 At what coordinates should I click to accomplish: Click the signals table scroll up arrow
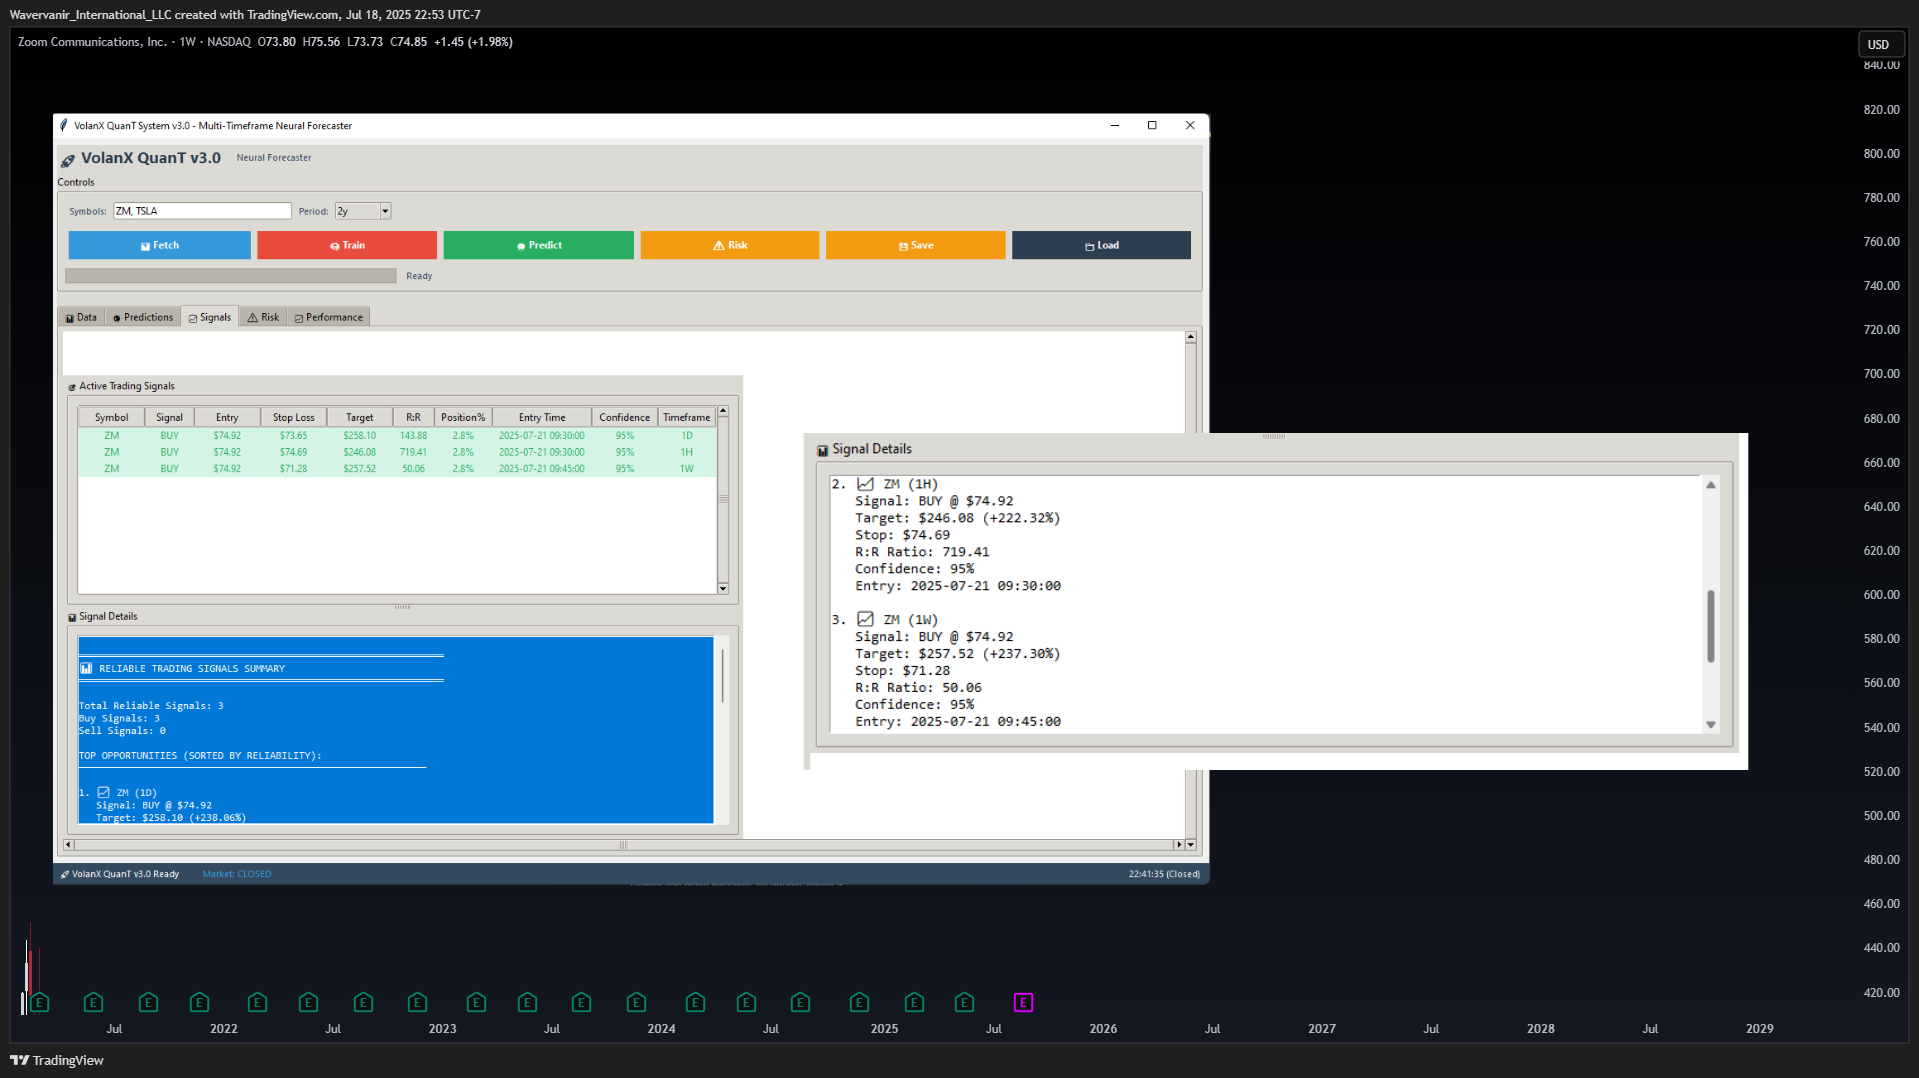click(723, 411)
